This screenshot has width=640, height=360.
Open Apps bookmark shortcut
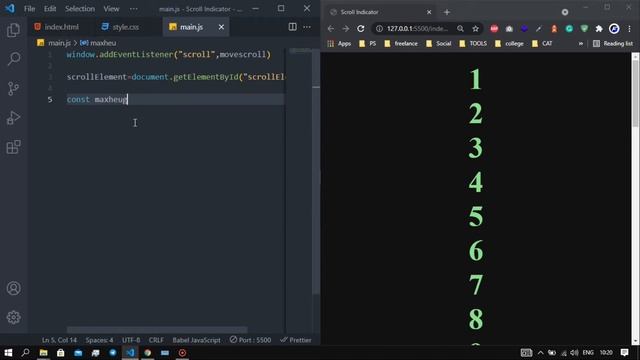340,44
